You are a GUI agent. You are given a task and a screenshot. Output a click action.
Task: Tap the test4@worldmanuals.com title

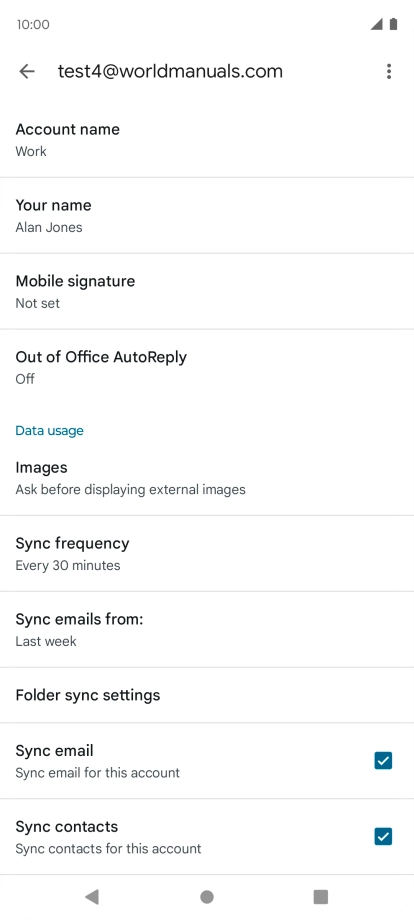(x=170, y=72)
